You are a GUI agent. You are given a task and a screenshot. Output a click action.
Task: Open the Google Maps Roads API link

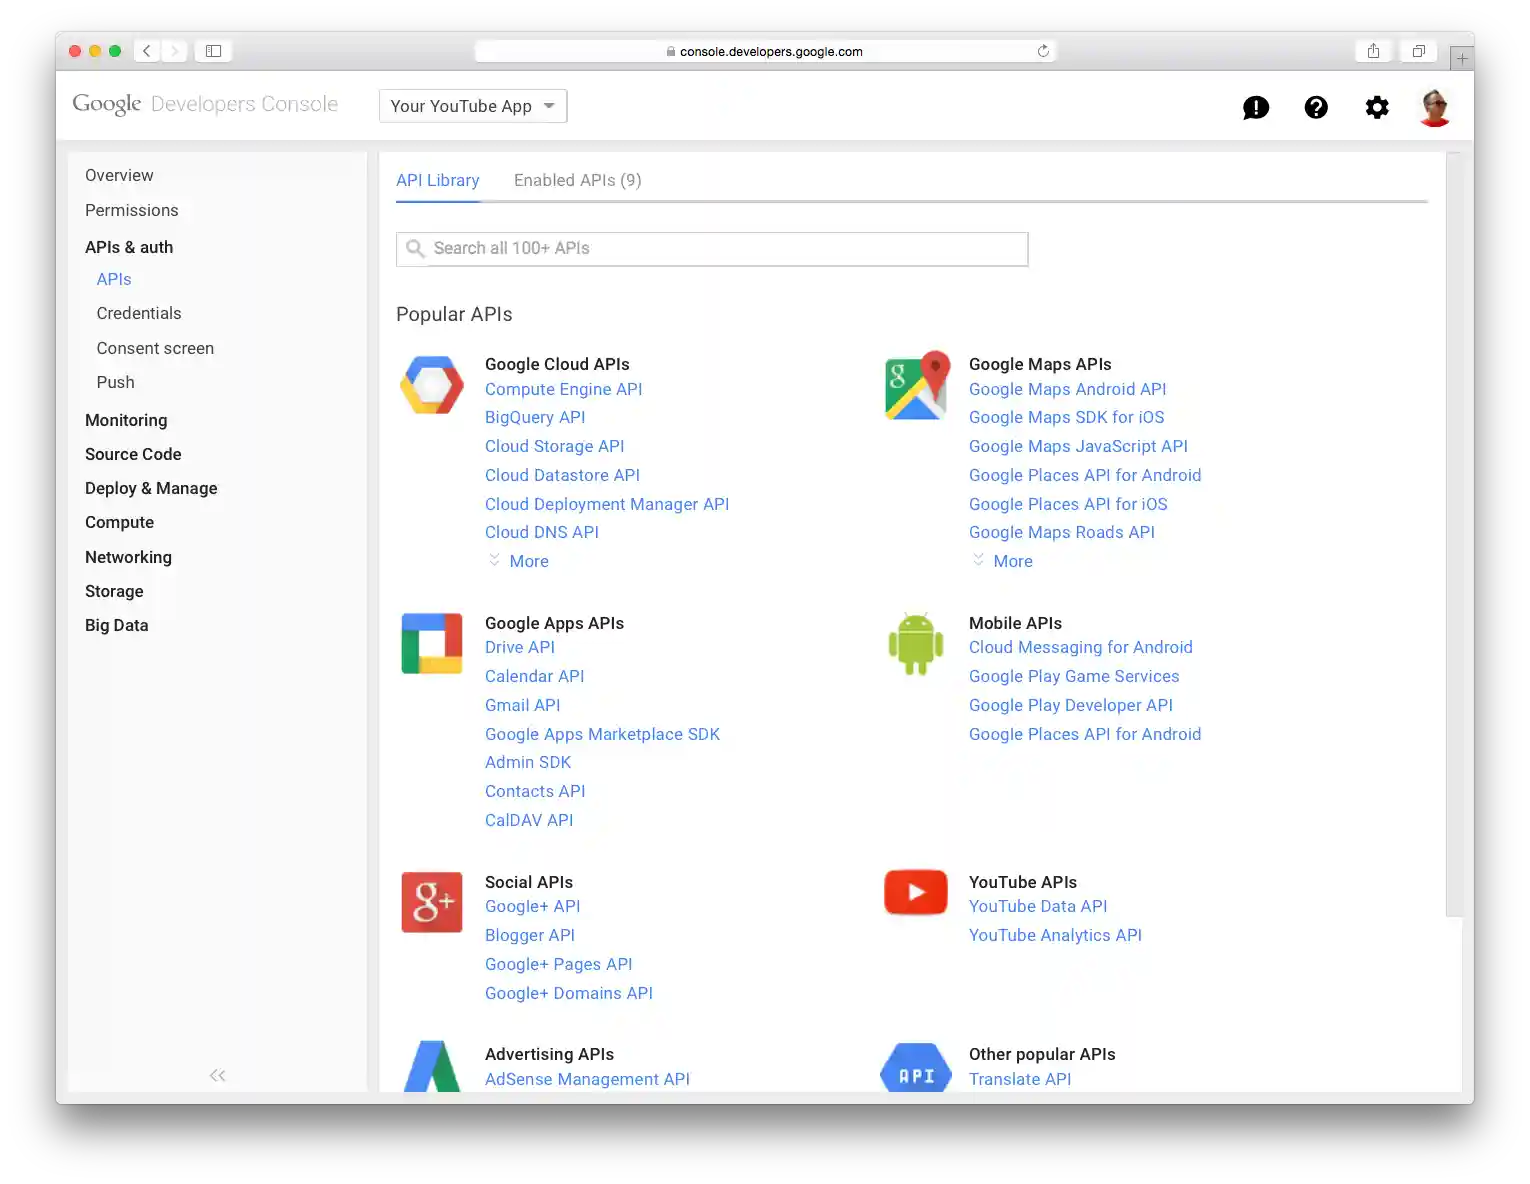click(x=1062, y=532)
